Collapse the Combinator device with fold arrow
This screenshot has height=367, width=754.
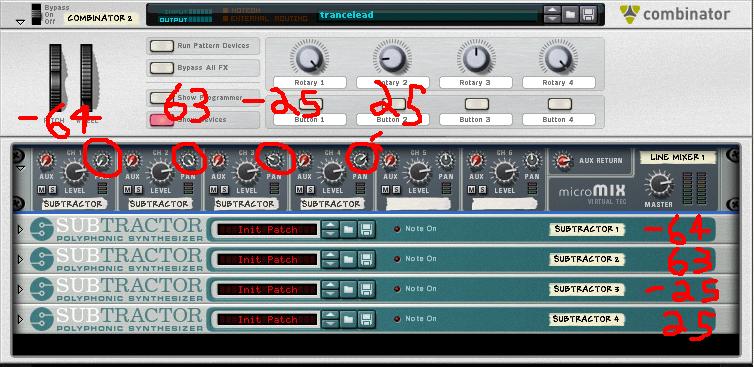tap(20, 22)
